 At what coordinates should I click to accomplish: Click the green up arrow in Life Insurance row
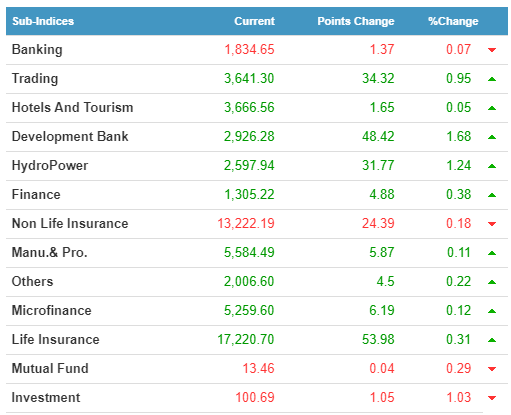point(492,340)
